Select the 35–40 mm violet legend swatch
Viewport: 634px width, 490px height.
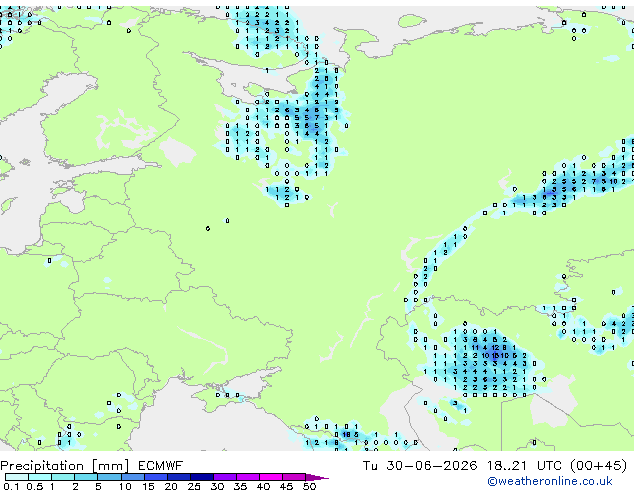click(x=248, y=477)
